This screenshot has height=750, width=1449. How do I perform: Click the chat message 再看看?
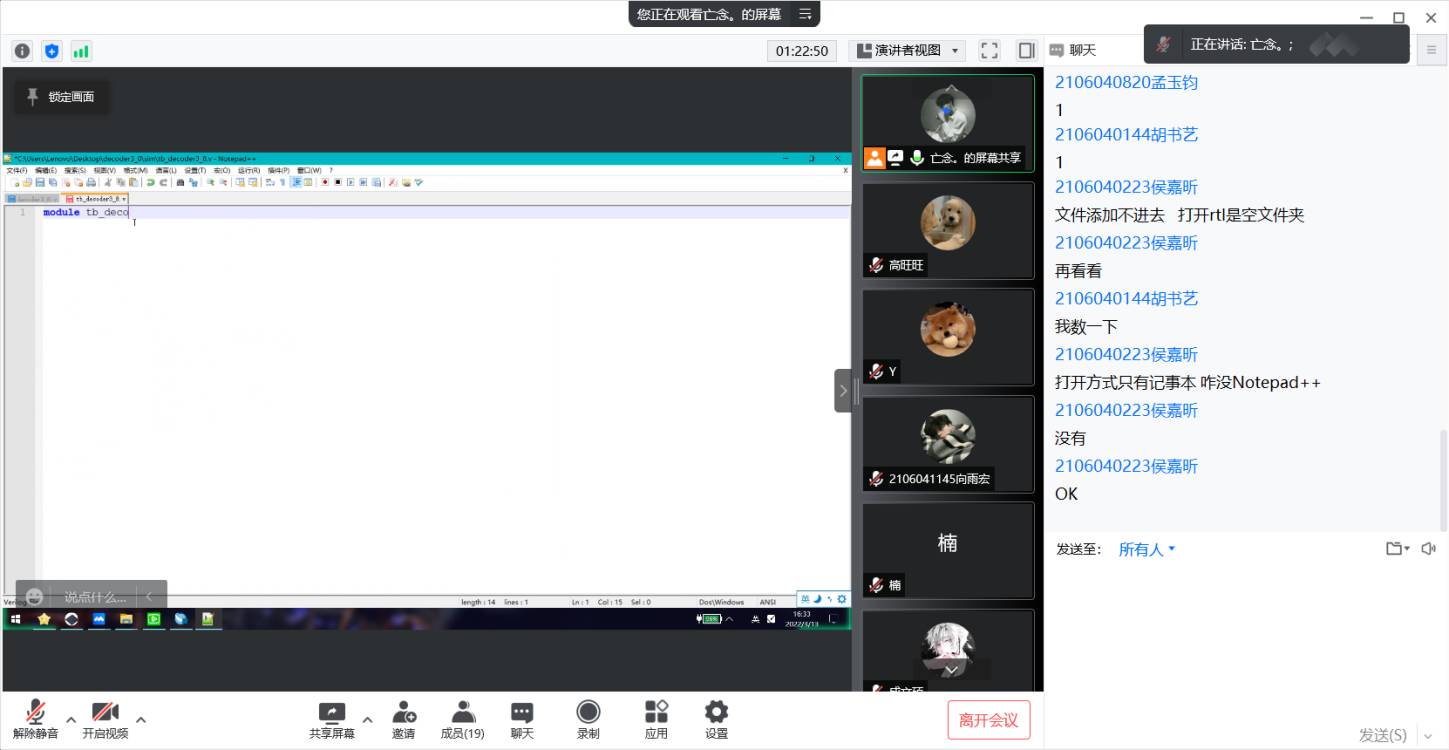[1078, 271]
